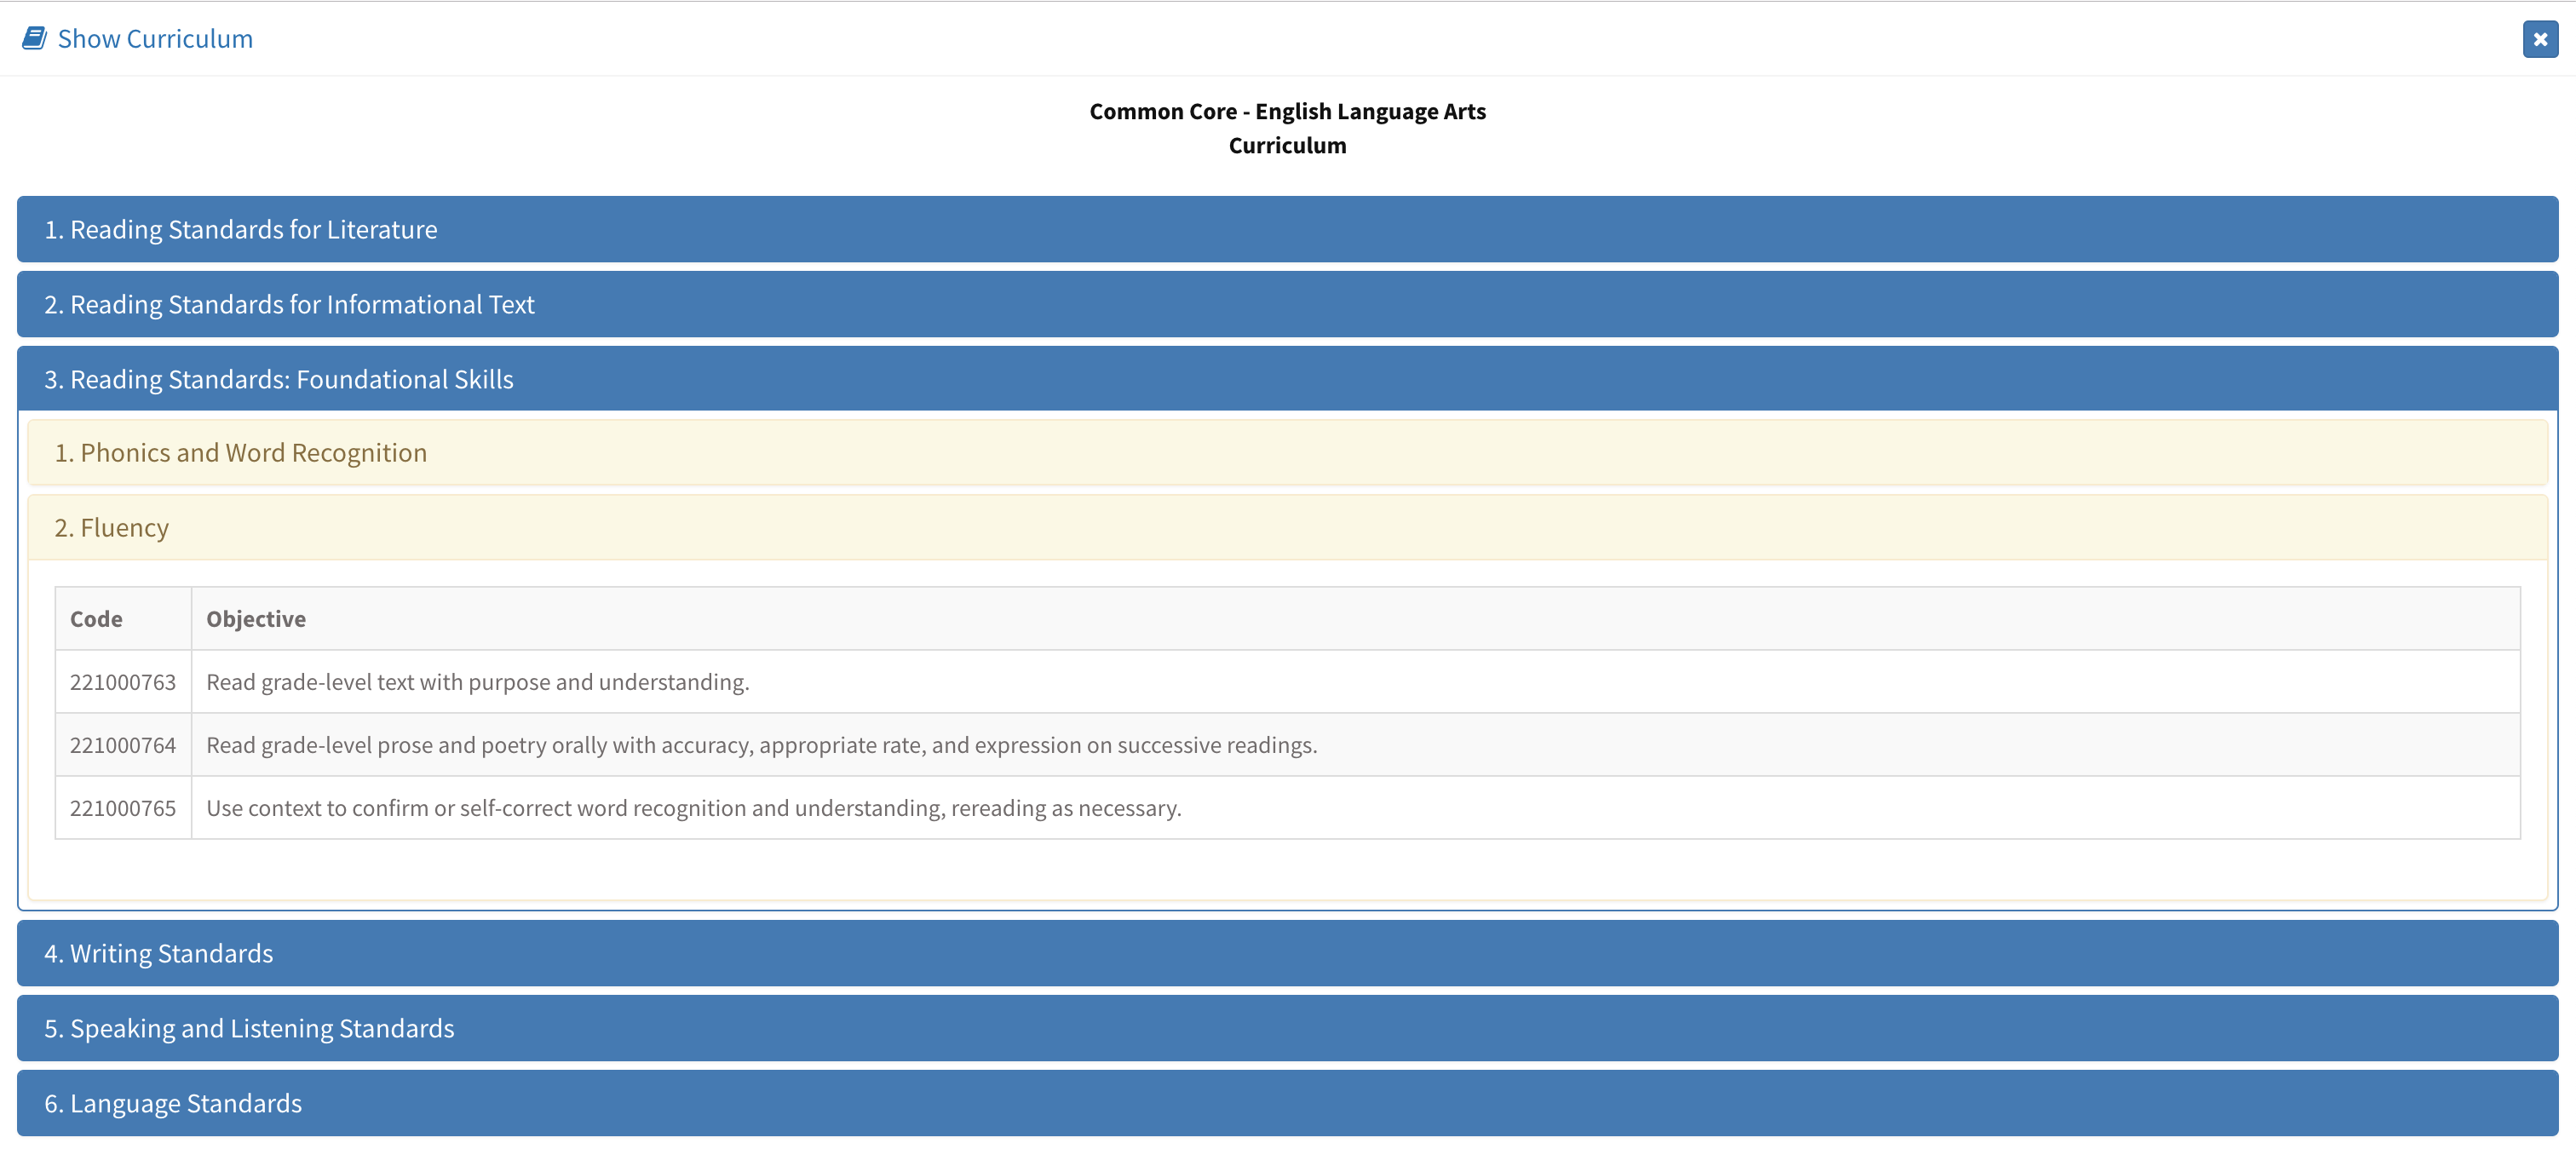This screenshot has height=1172, width=2576.
Task: Click the book icon beside Show Curriculum
Action: [34, 38]
